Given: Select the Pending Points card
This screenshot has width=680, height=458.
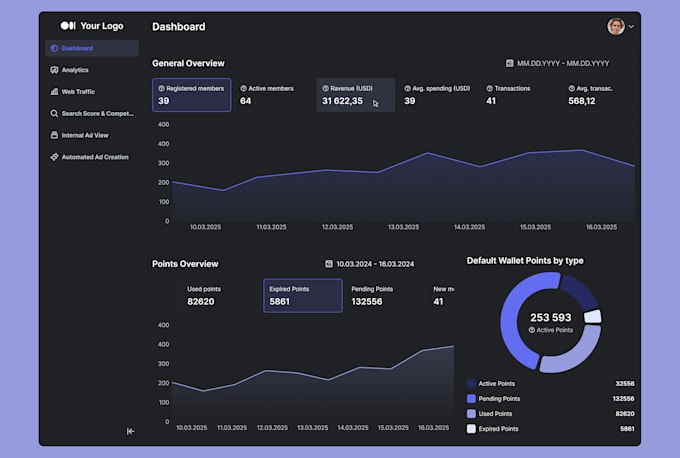Looking at the screenshot, I should click(385, 296).
